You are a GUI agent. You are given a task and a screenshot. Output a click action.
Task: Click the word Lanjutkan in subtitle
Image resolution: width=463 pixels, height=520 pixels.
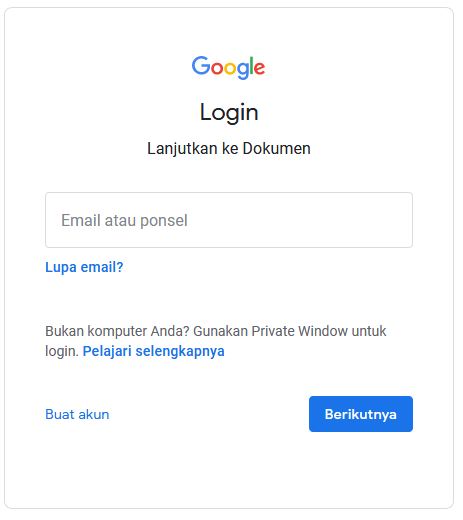coord(182,149)
